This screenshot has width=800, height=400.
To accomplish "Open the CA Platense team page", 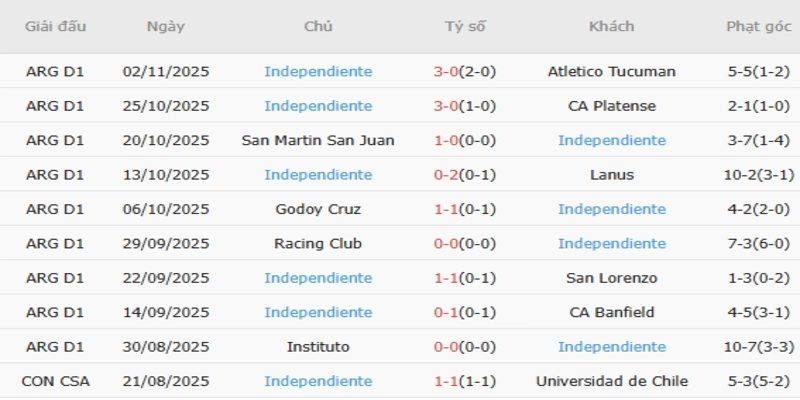I will [611, 106].
